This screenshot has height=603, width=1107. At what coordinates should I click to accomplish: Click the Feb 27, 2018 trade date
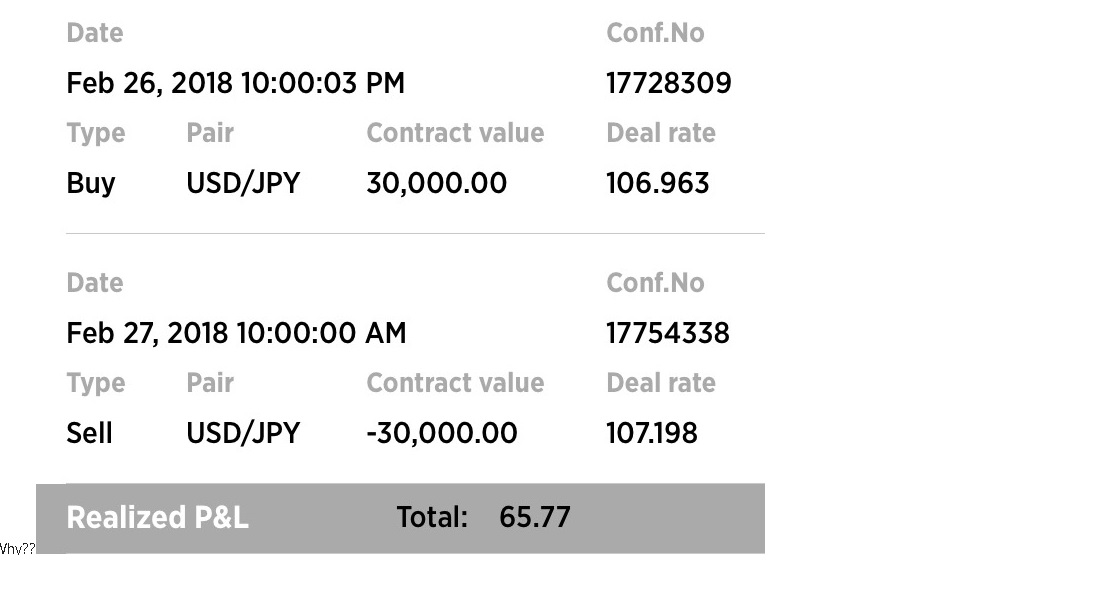(236, 333)
